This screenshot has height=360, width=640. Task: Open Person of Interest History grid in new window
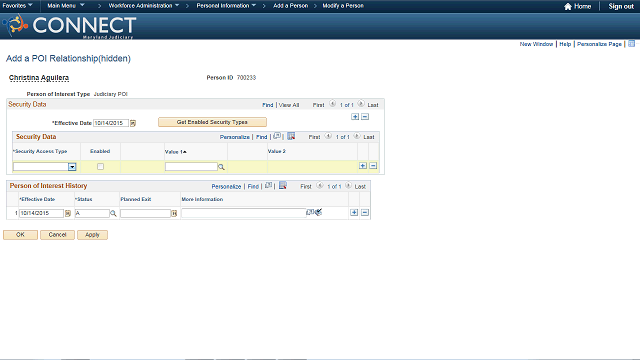[x=269, y=185]
